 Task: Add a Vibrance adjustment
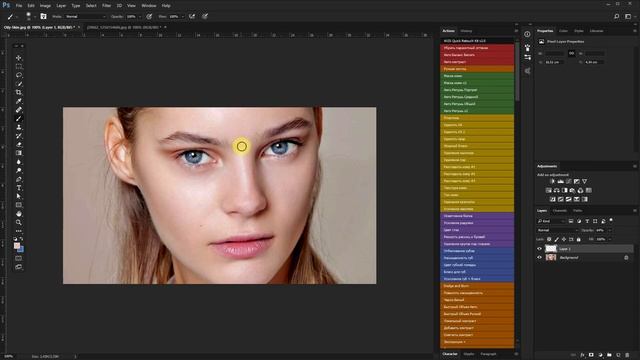pos(584,181)
